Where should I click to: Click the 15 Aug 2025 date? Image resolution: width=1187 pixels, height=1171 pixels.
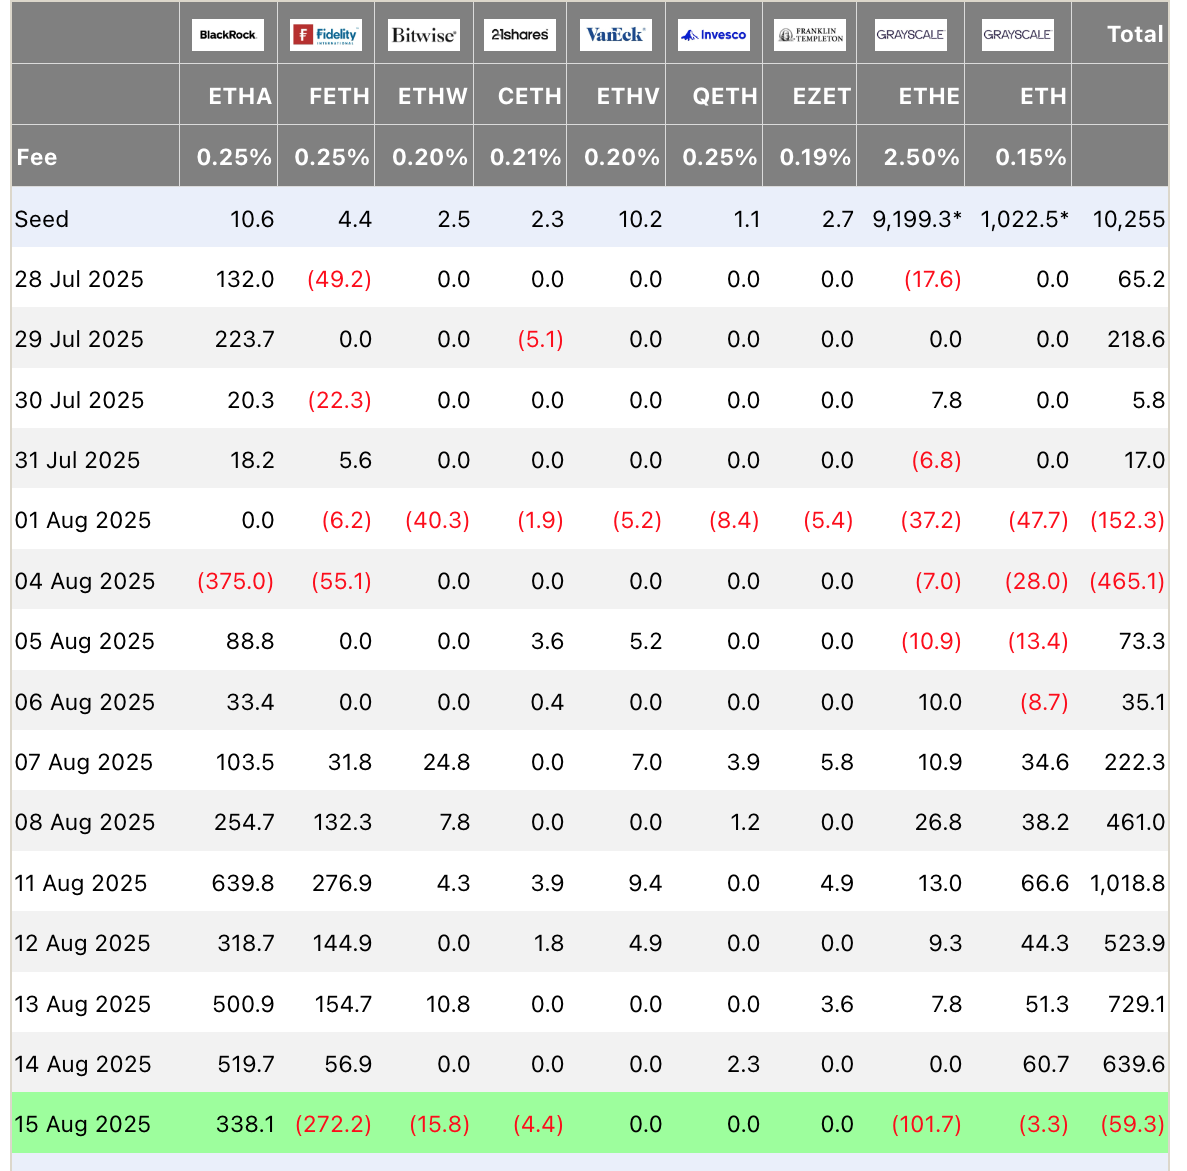click(x=83, y=1124)
